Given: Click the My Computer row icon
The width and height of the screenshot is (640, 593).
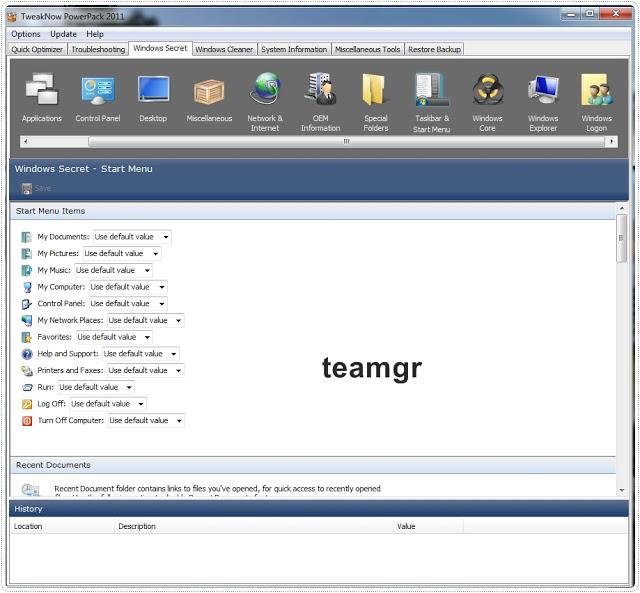Looking at the screenshot, I should click(27, 287).
